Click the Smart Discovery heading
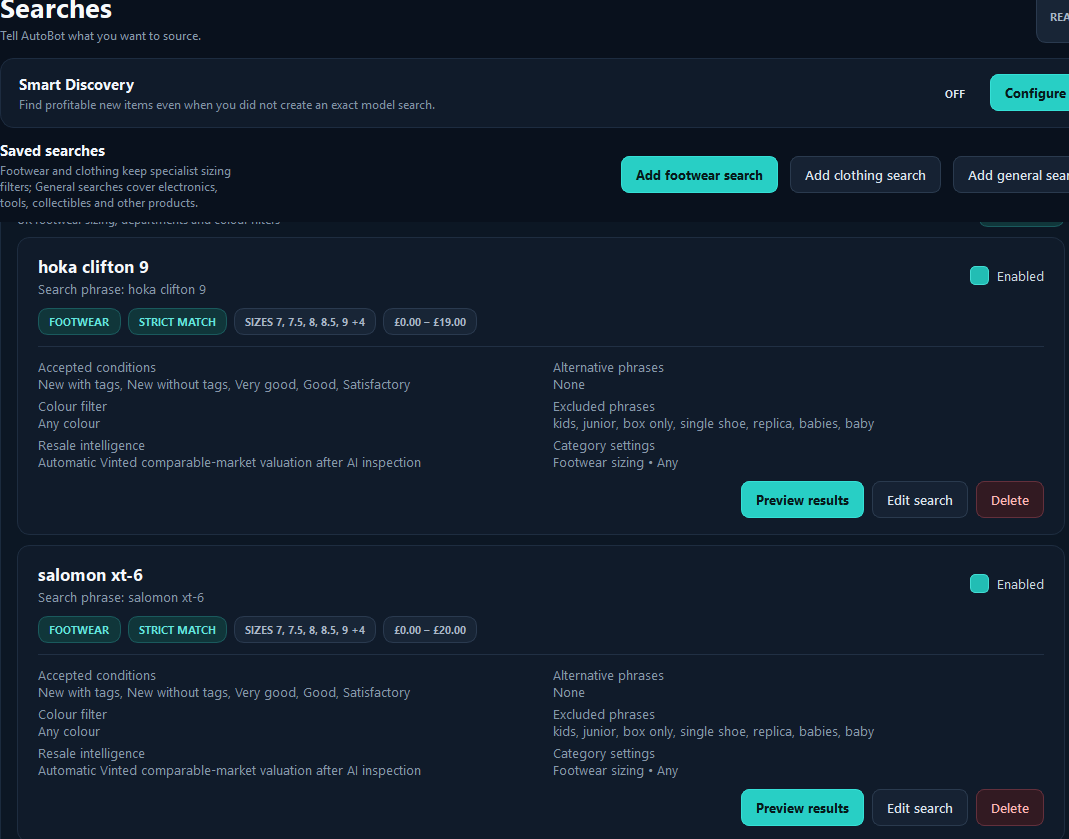 point(76,85)
